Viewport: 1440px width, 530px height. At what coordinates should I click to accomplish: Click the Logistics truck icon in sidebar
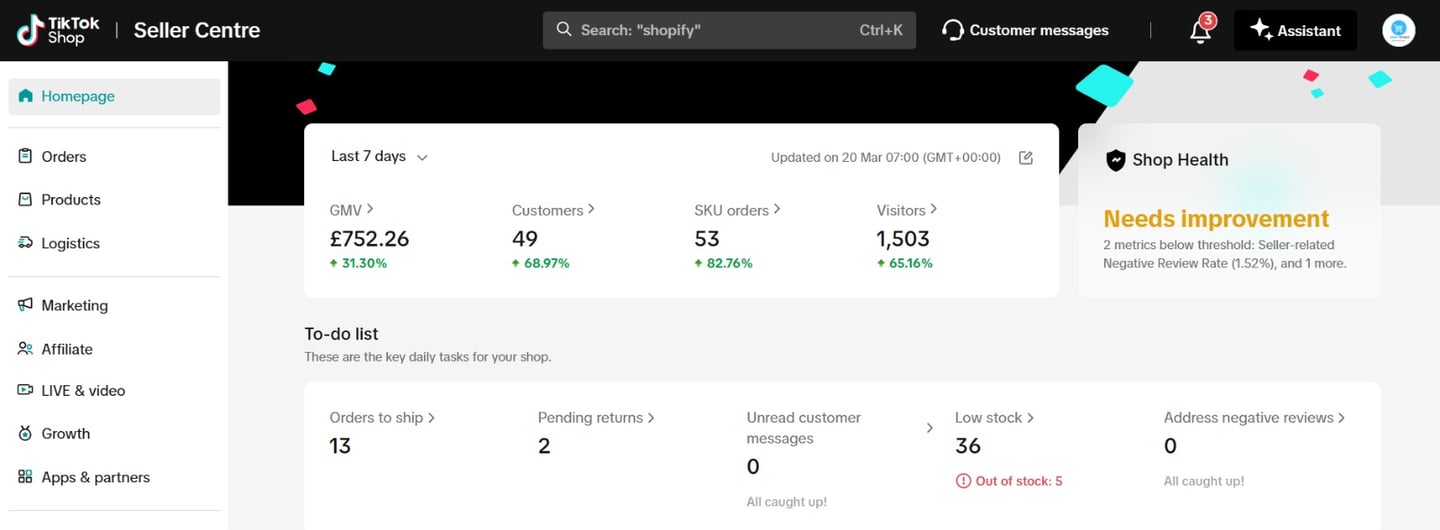25,243
